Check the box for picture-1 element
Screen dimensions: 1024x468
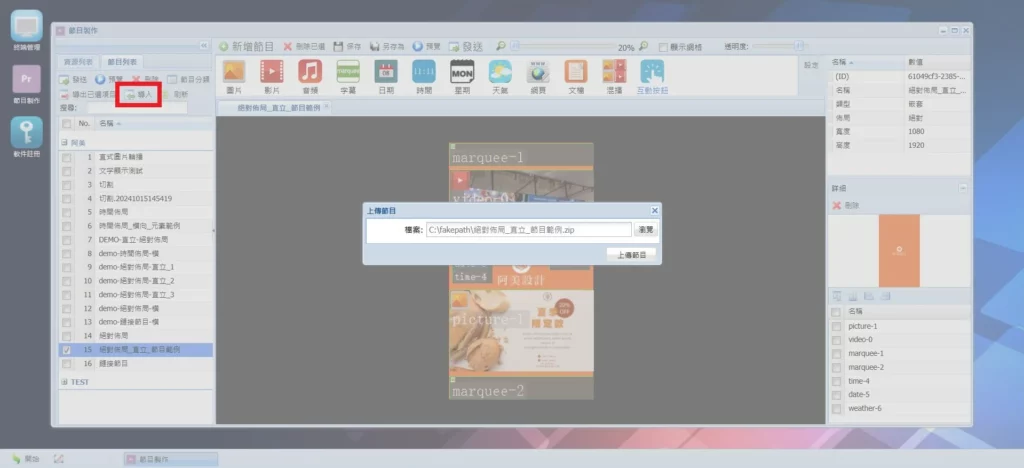(836, 326)
